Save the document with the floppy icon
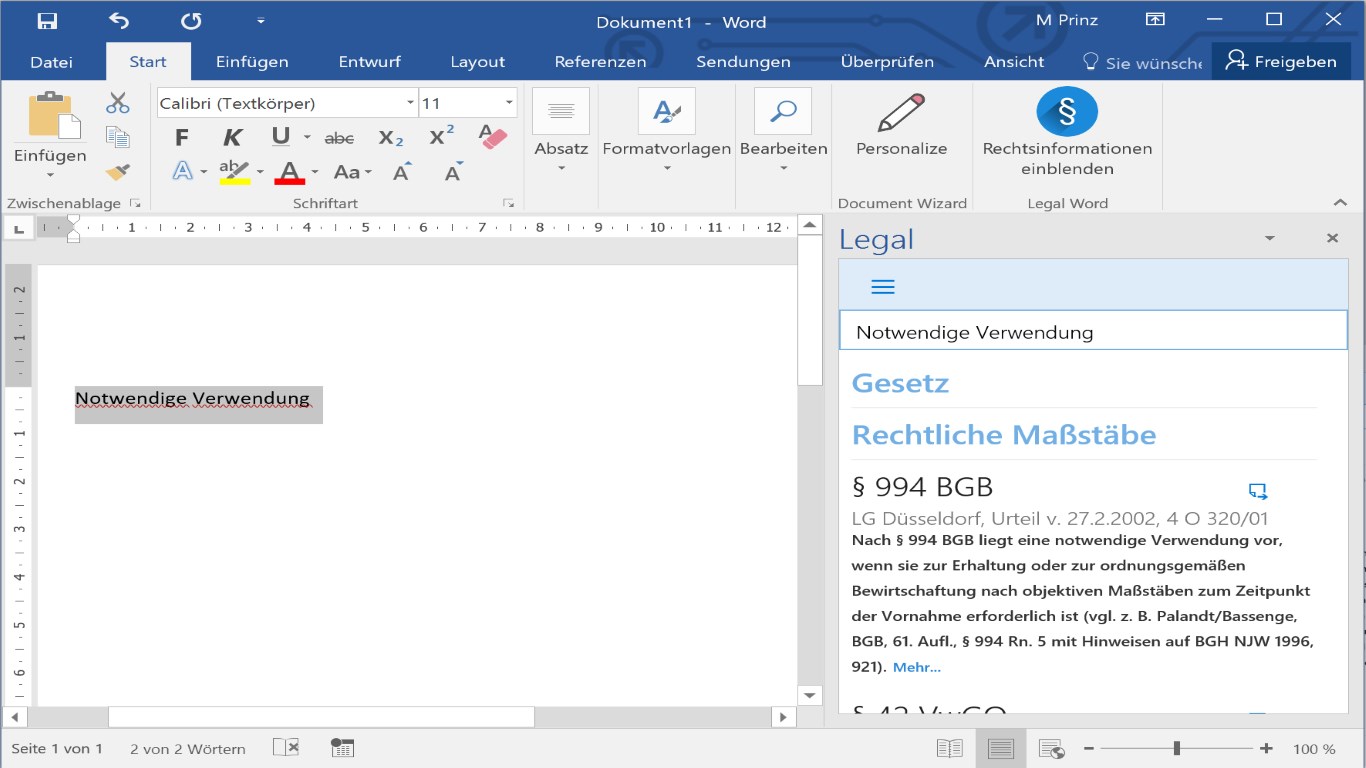 [47, 21]
